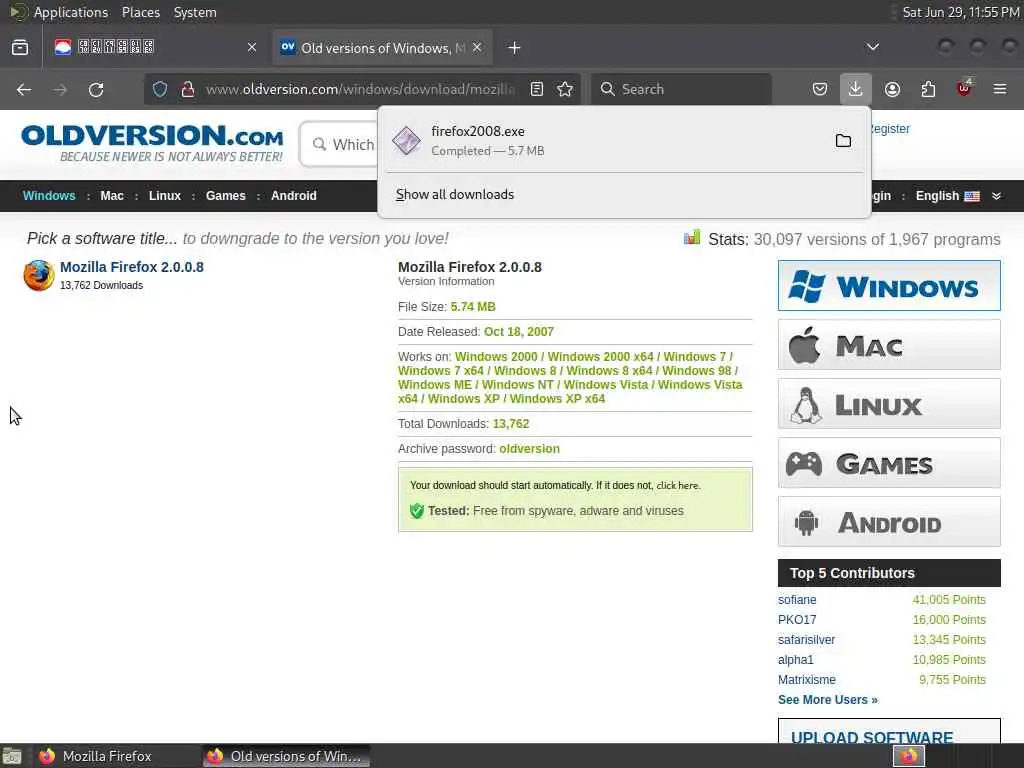Toggle reader view icon in address bar

[x=537, y=89]
